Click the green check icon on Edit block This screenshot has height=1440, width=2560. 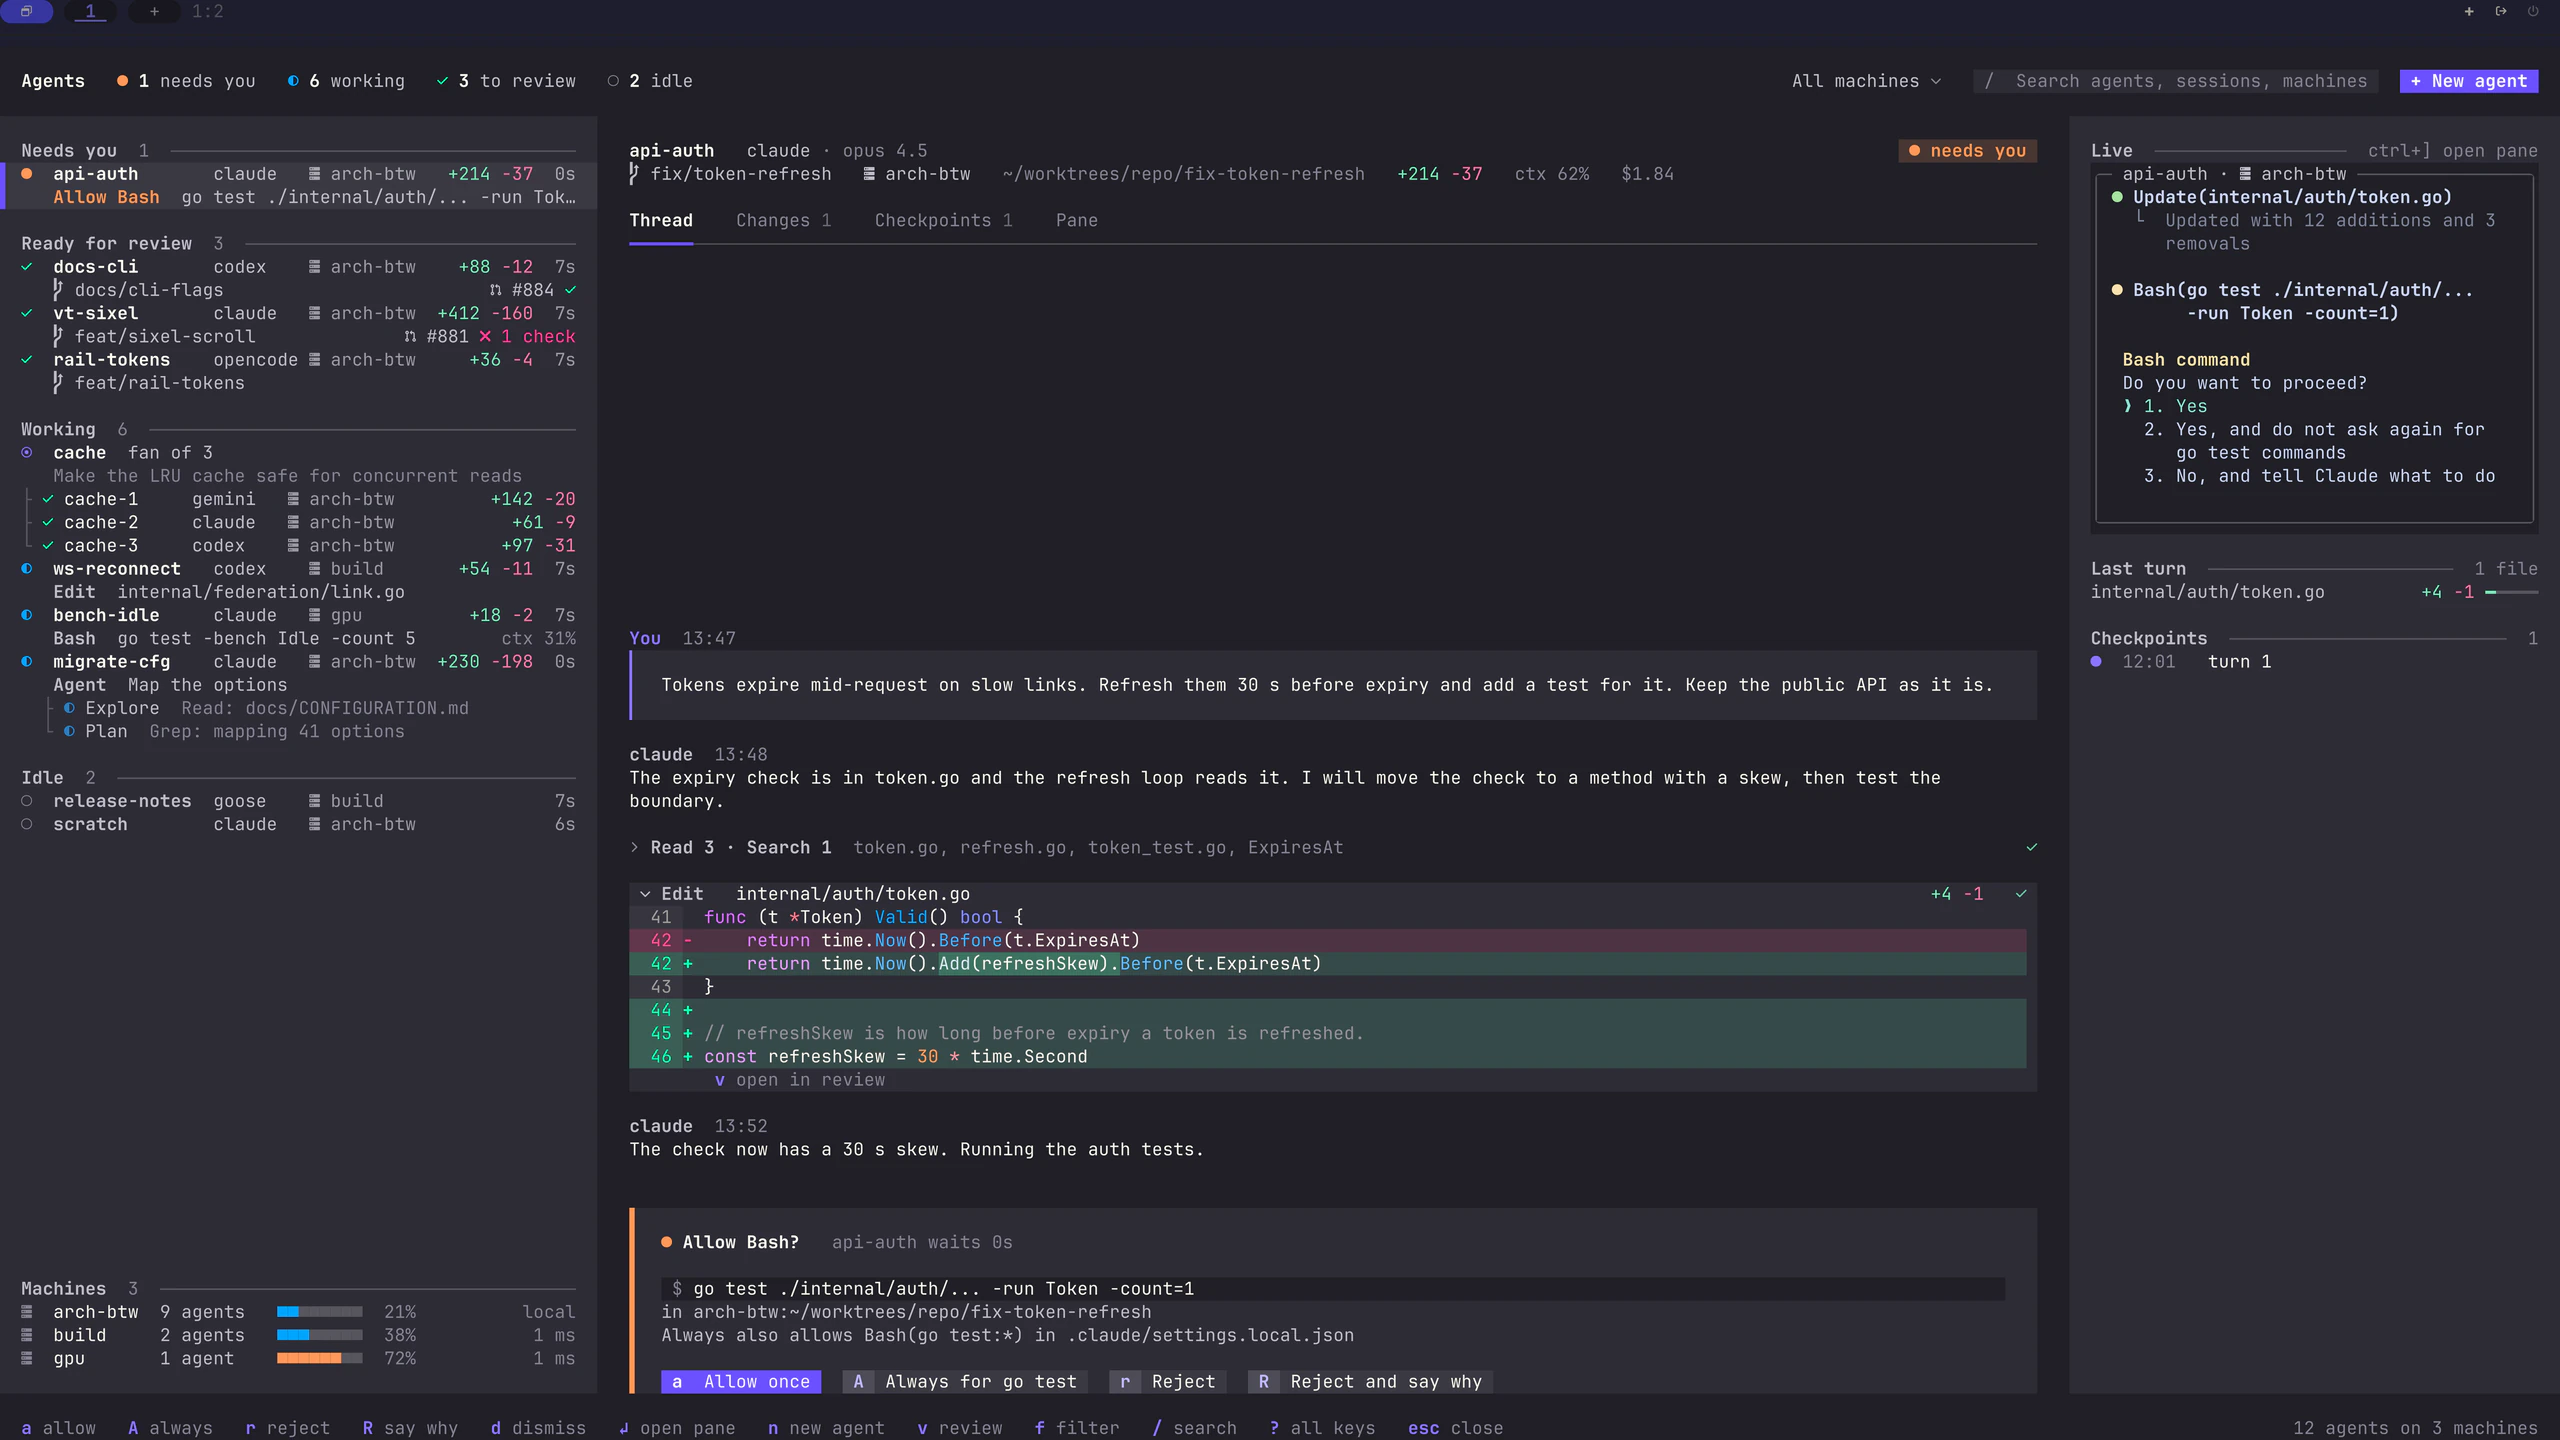tap(2021, 894)
